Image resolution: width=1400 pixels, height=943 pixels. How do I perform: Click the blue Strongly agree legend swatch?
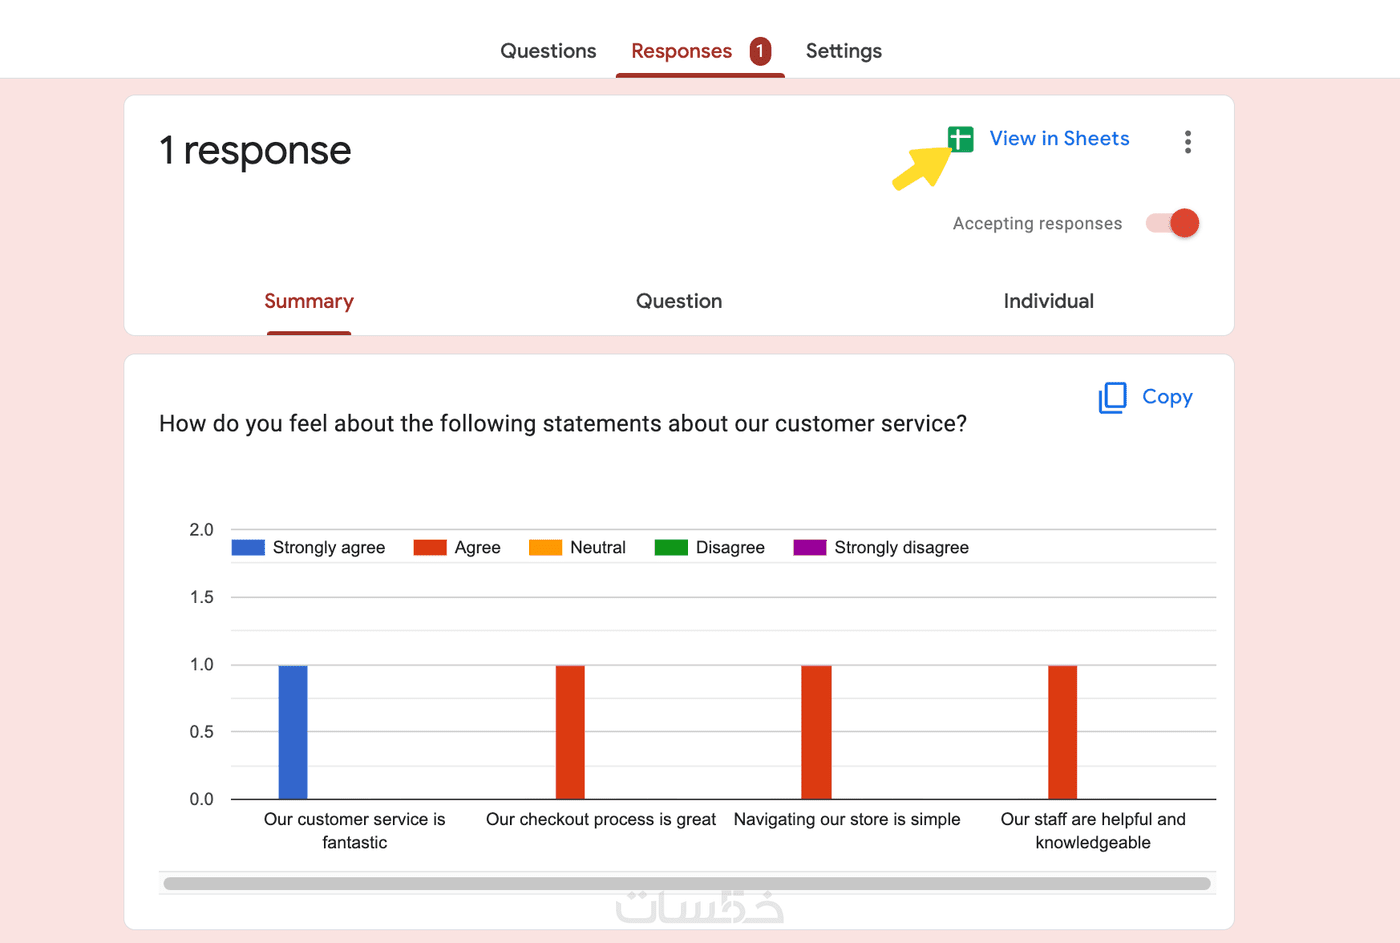coord(248,547)
